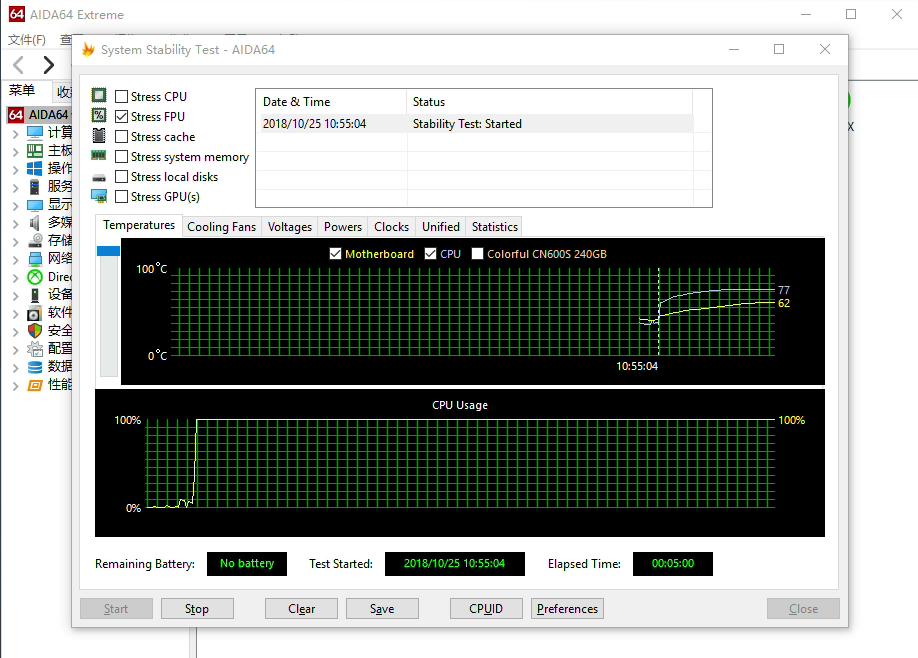Enable the Stress CPU checkbox
This screenshot has width=918, height=658.
tap(122, 97)
